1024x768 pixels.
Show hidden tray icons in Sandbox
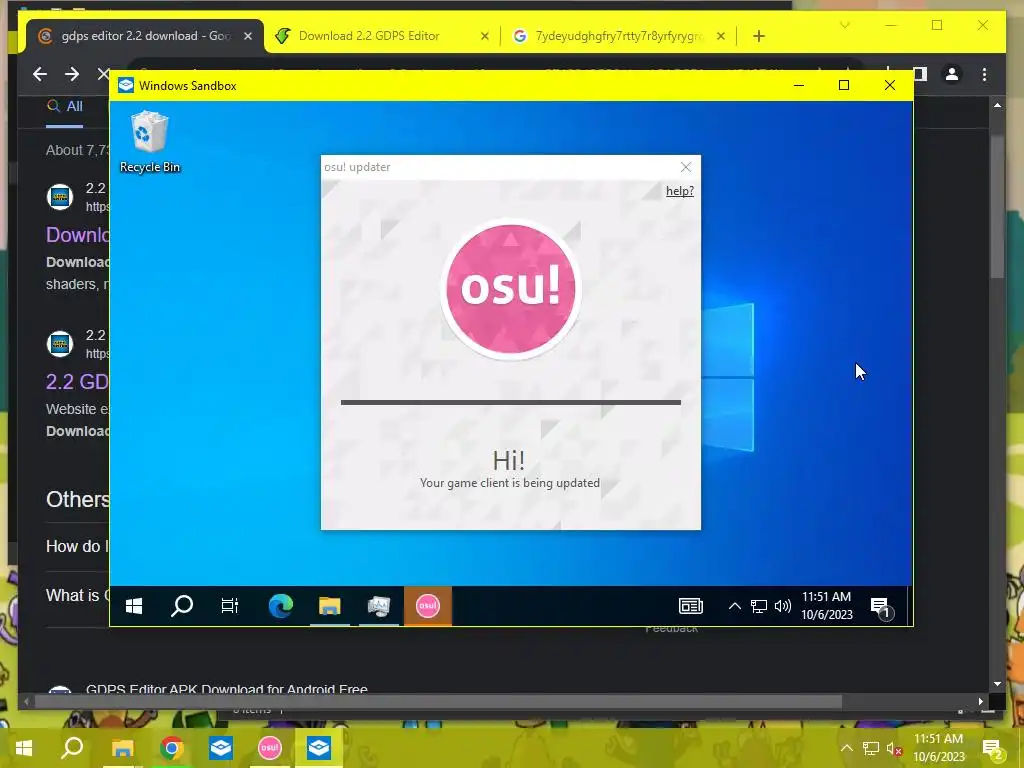coord(735,606)
